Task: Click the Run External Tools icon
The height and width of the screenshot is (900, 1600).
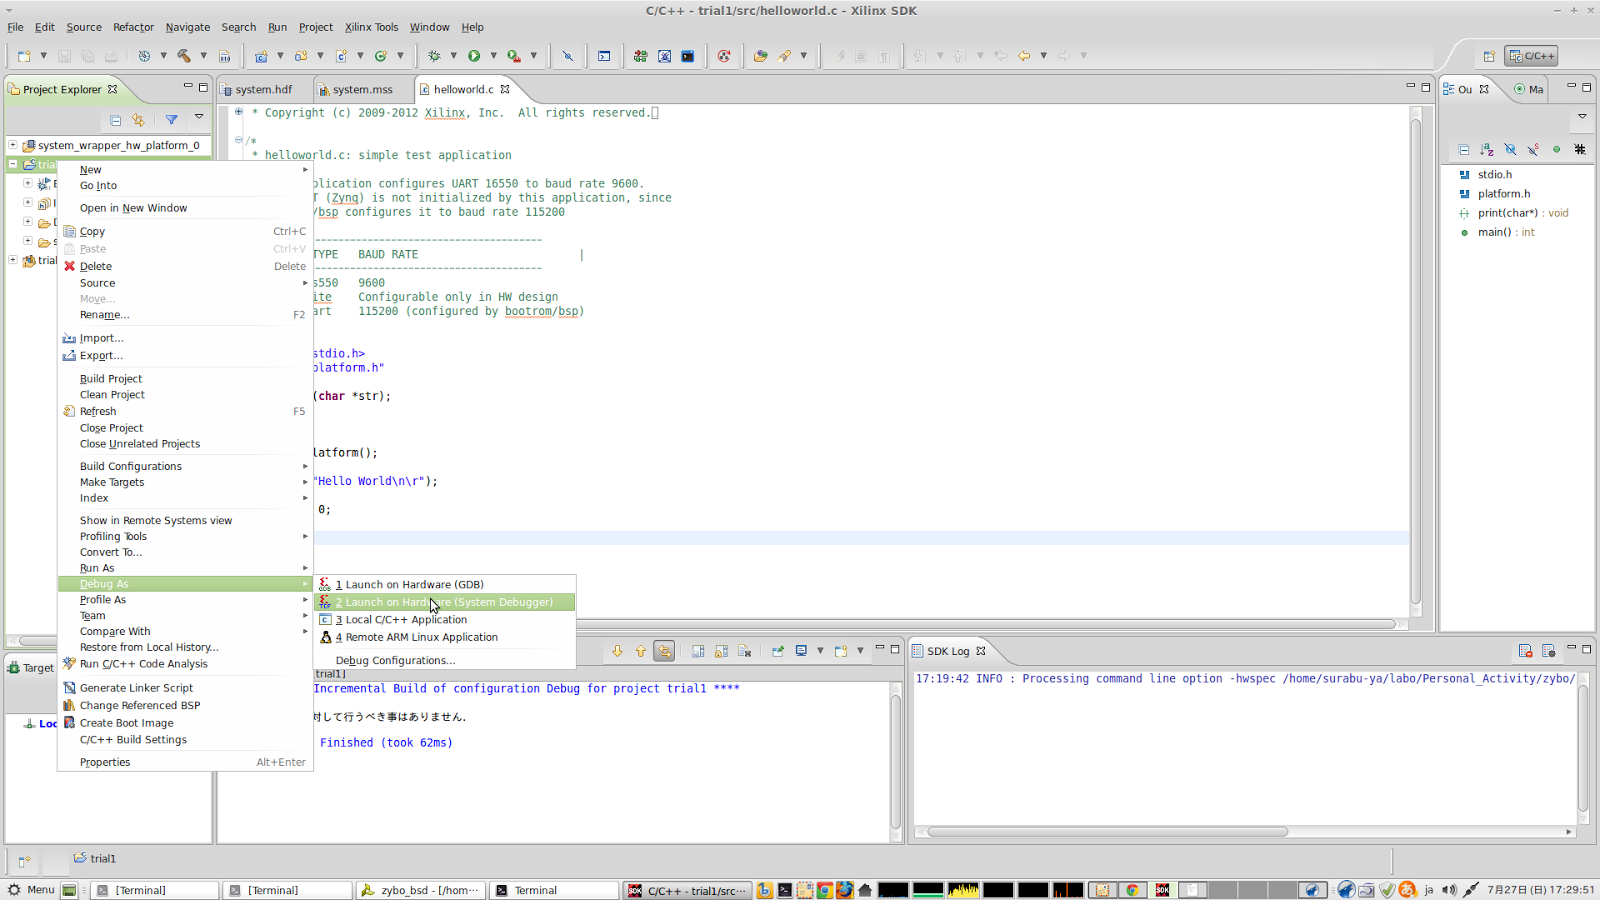Action: click(x=514, y=56)
